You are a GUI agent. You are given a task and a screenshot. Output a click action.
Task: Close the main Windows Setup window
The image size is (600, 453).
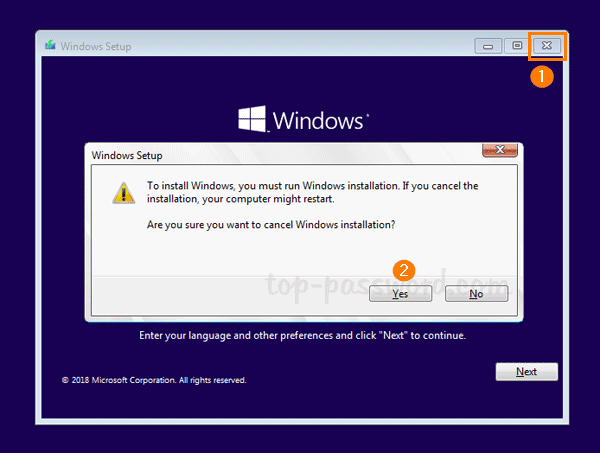[x=547, y=46]
